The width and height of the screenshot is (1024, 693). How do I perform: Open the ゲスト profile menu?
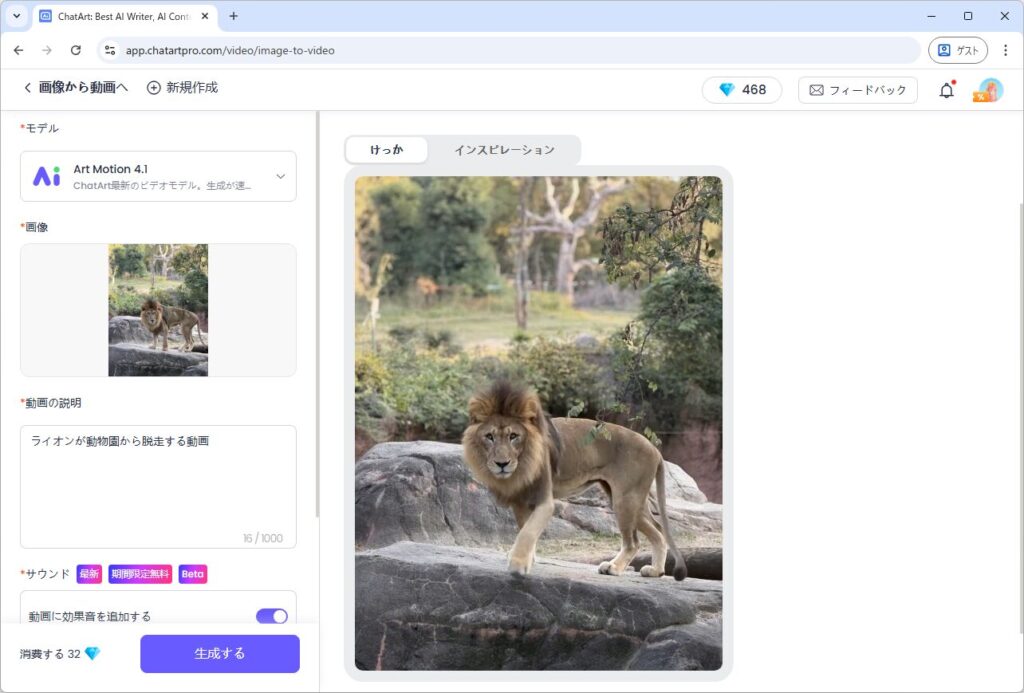pyautogui.click(x=957, y=50)
